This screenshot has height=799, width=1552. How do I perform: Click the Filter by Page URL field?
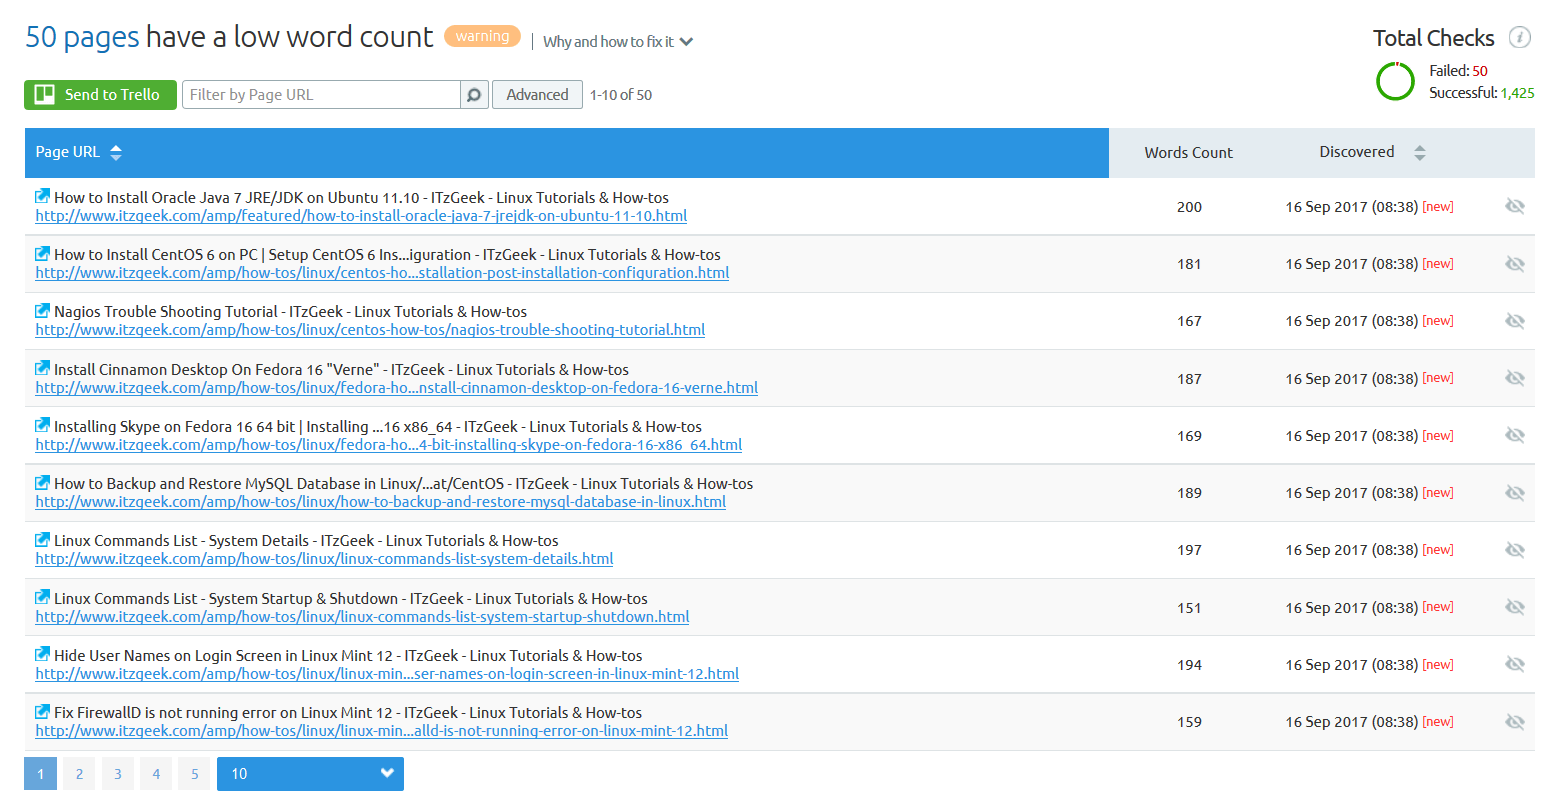click(320, 95)
